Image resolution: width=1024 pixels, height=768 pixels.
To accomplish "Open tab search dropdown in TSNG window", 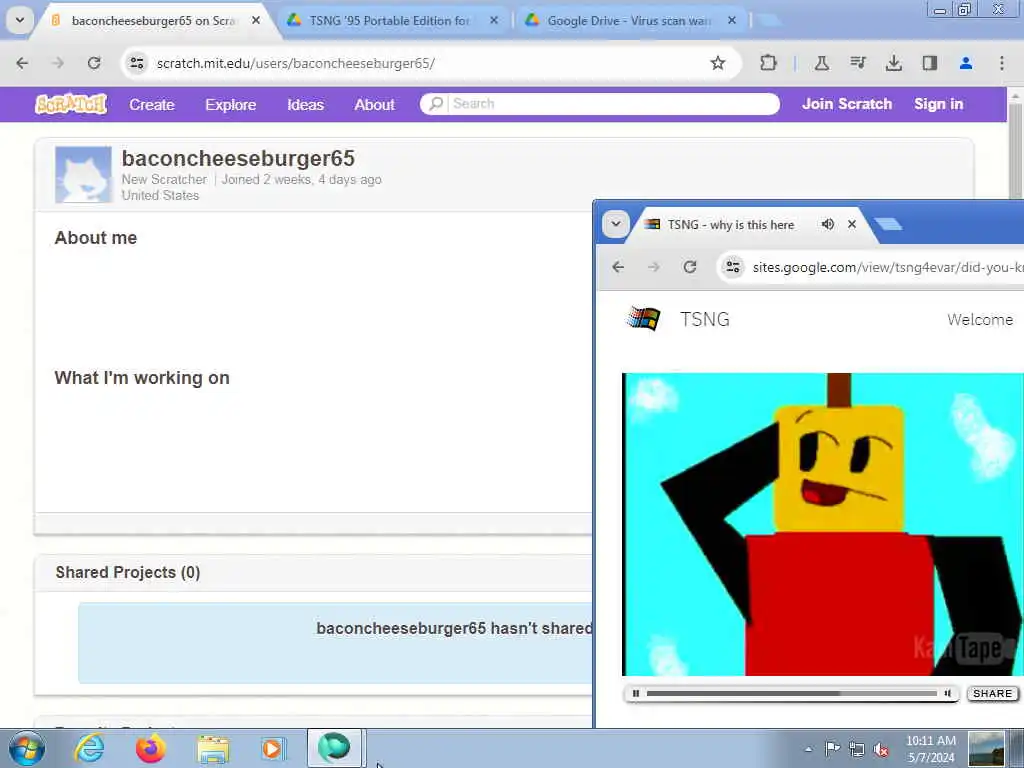I will (615, 224).
